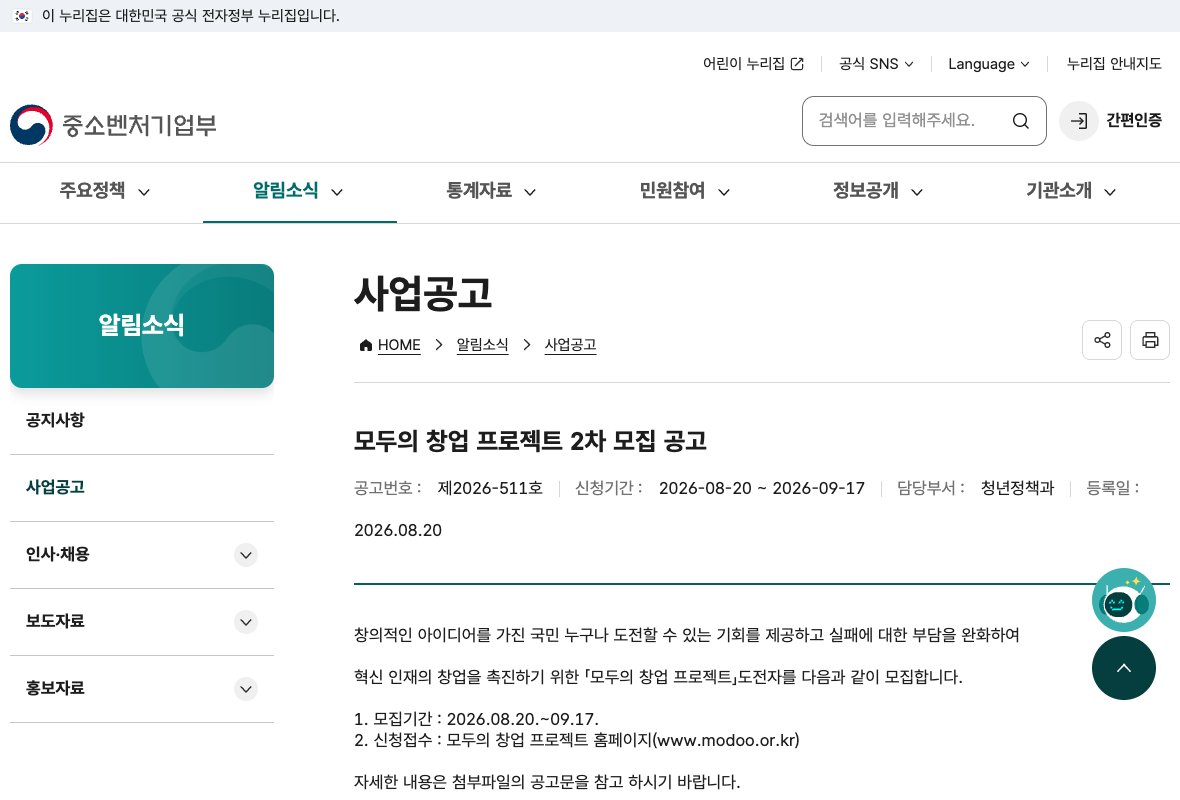This screenshot has height=800, width=1180.
Task: Click 알림소식 breadcrumb link
Action: click(482, 345)
